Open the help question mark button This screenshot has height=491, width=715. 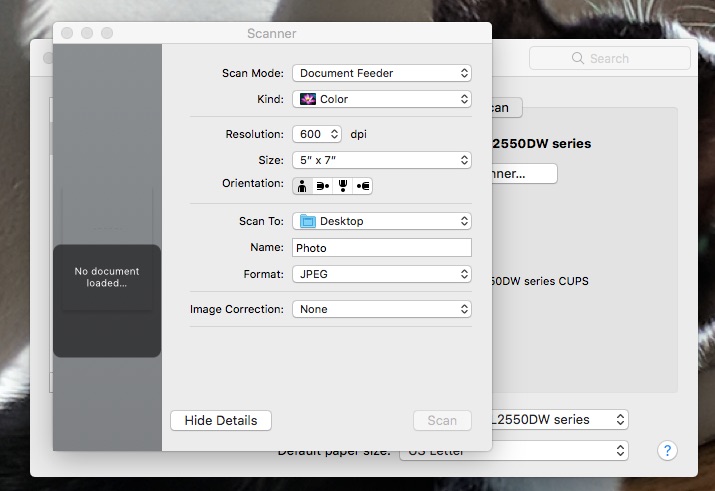pos(667,450)
